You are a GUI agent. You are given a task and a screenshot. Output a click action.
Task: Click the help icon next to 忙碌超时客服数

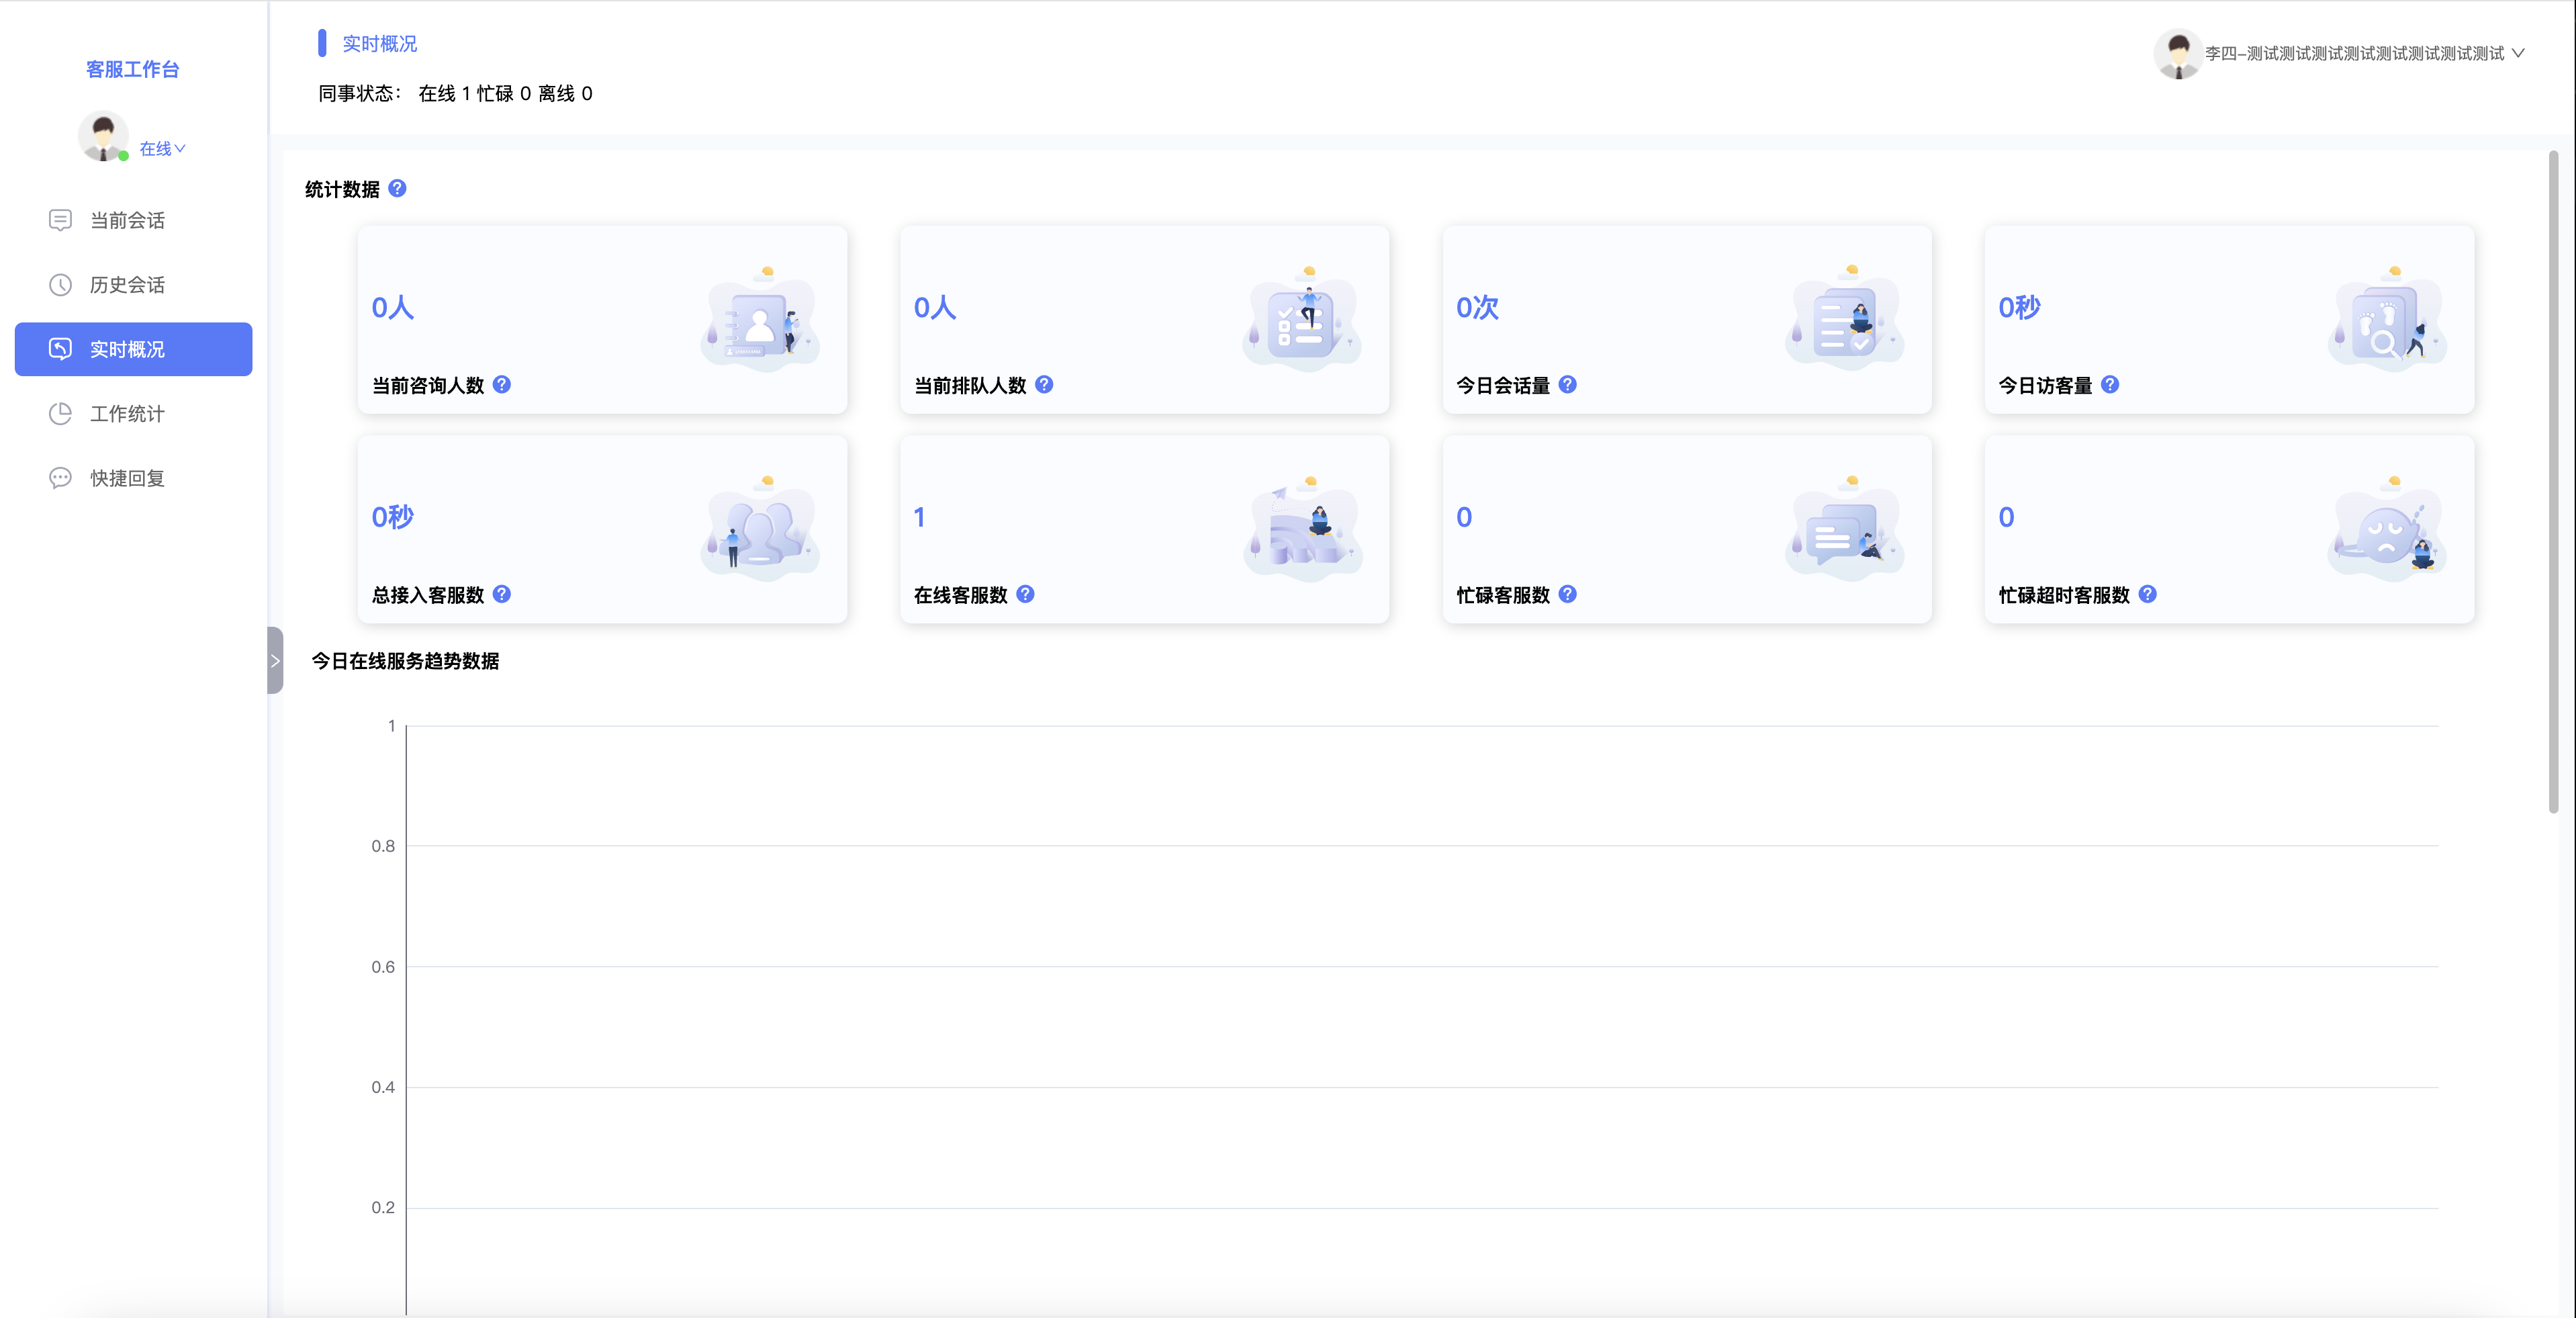pos(2148,594)
